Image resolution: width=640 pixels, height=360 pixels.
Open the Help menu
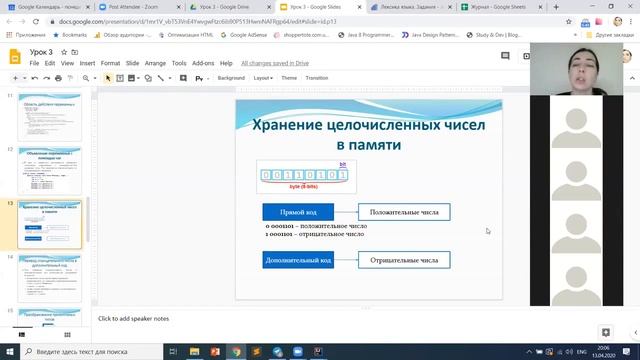coord(226,63)
